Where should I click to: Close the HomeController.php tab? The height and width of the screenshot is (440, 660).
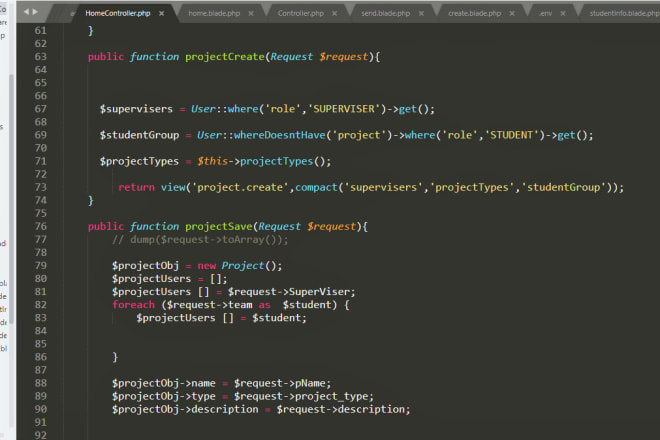click(x=162, y=13)
